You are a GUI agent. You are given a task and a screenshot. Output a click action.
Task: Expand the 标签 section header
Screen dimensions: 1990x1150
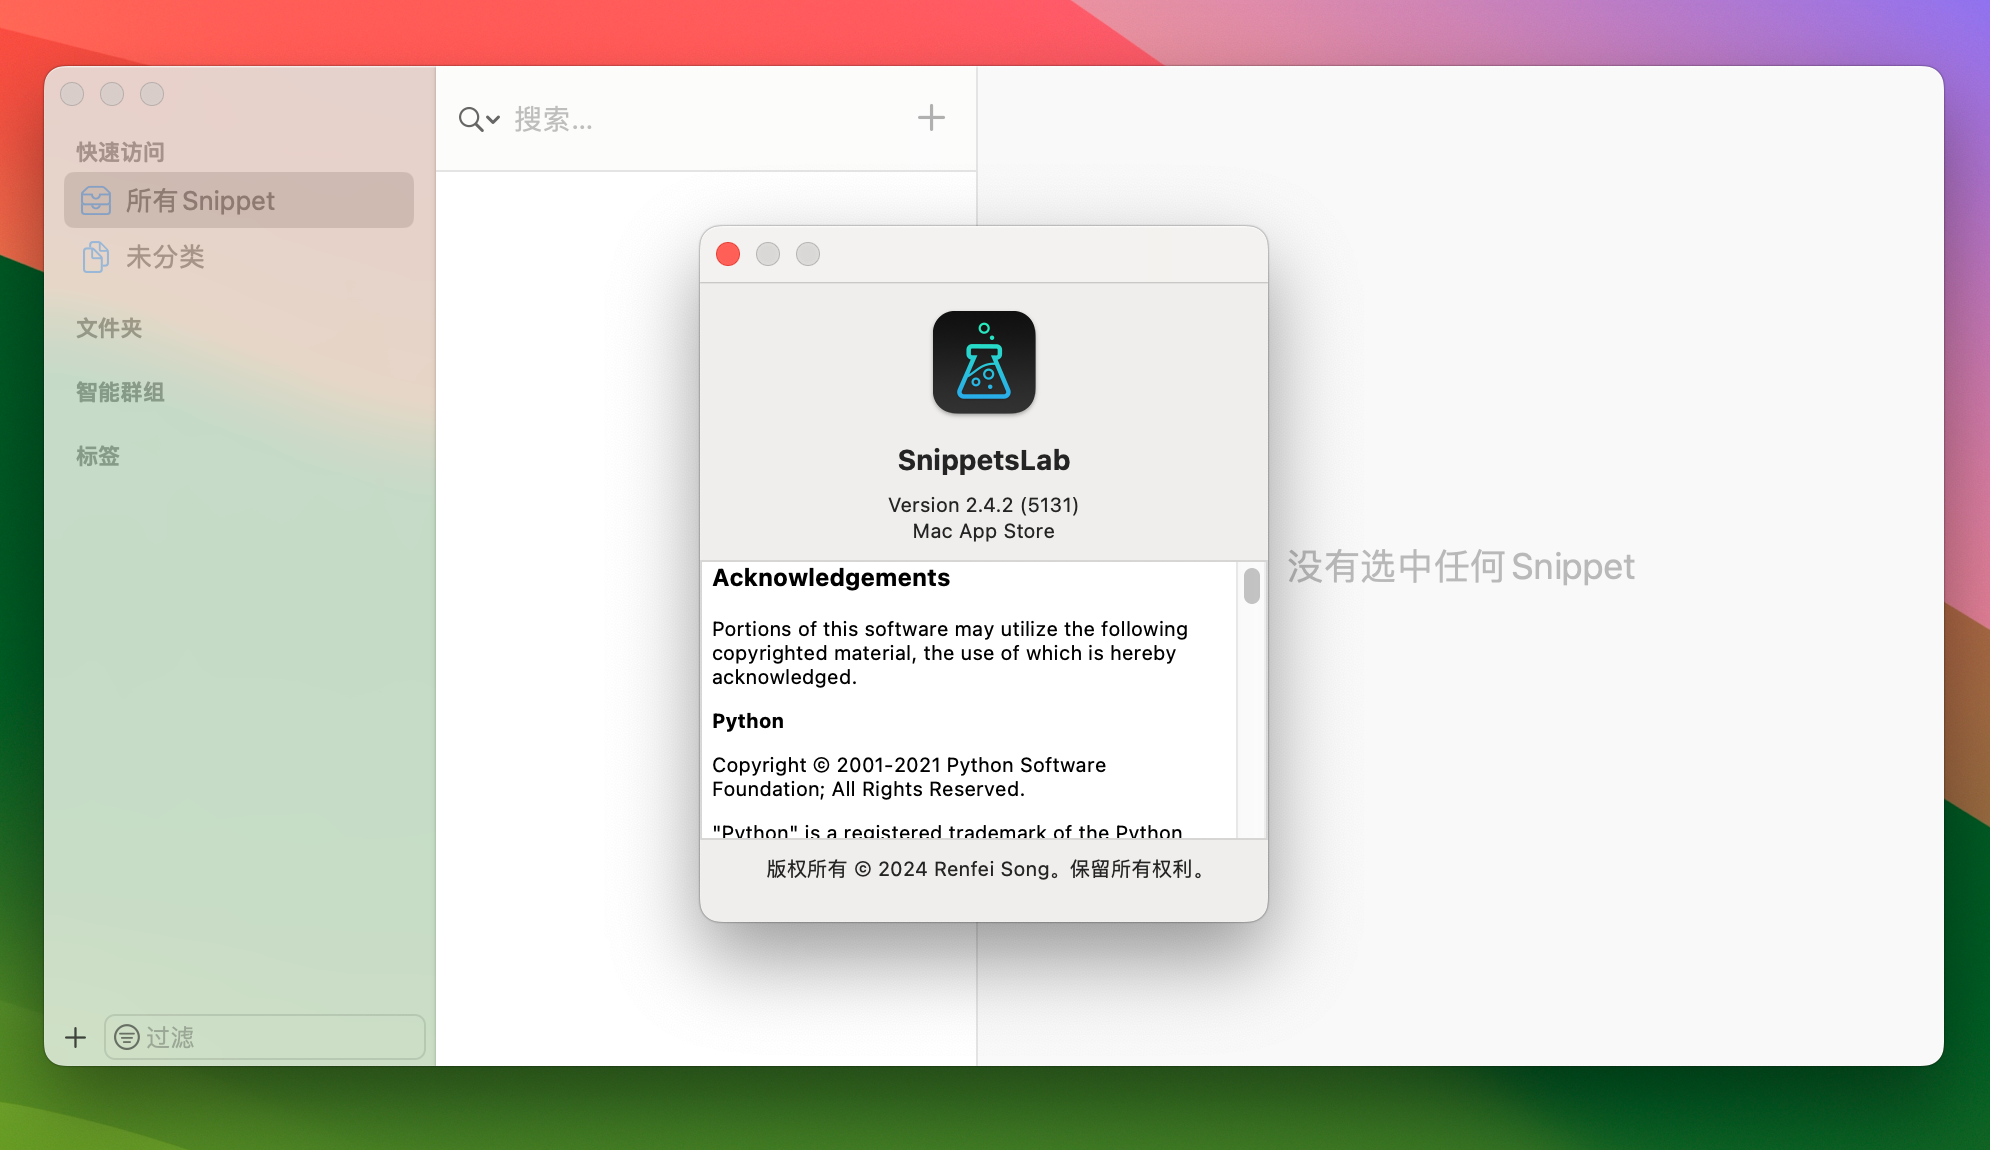click(x=98, y=456)
